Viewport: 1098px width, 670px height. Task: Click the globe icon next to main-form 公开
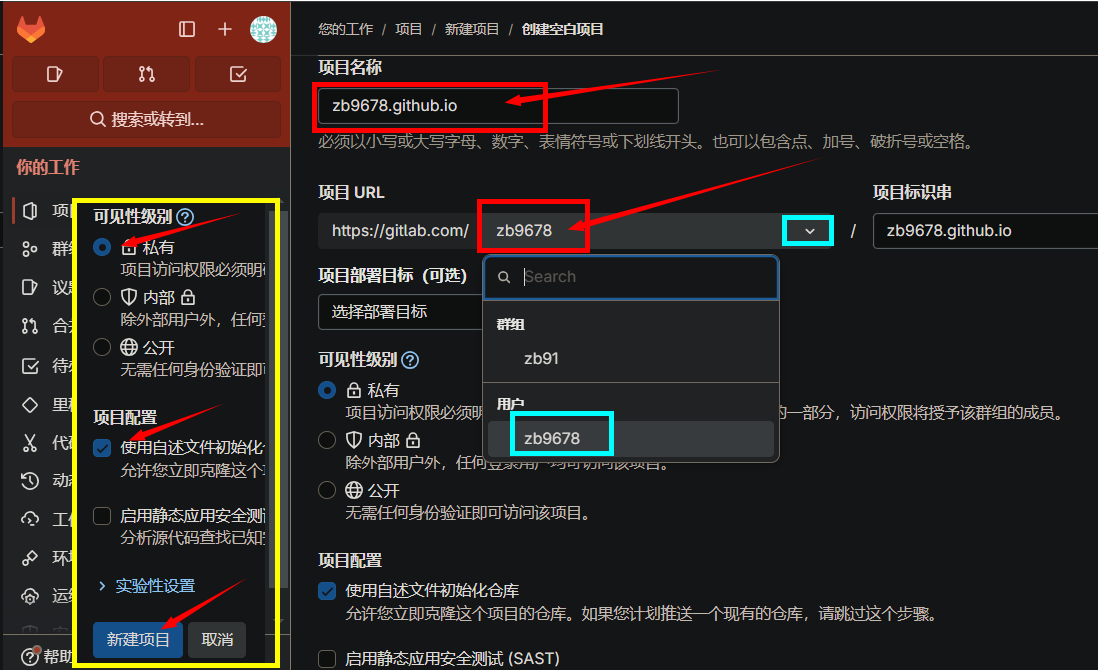pos(354,490)
